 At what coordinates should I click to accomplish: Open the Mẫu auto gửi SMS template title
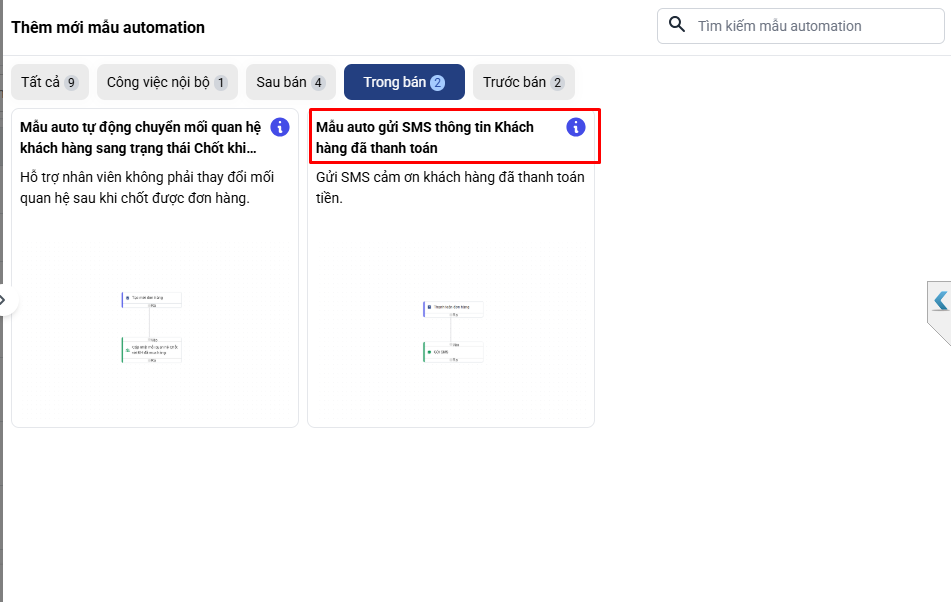425,138
